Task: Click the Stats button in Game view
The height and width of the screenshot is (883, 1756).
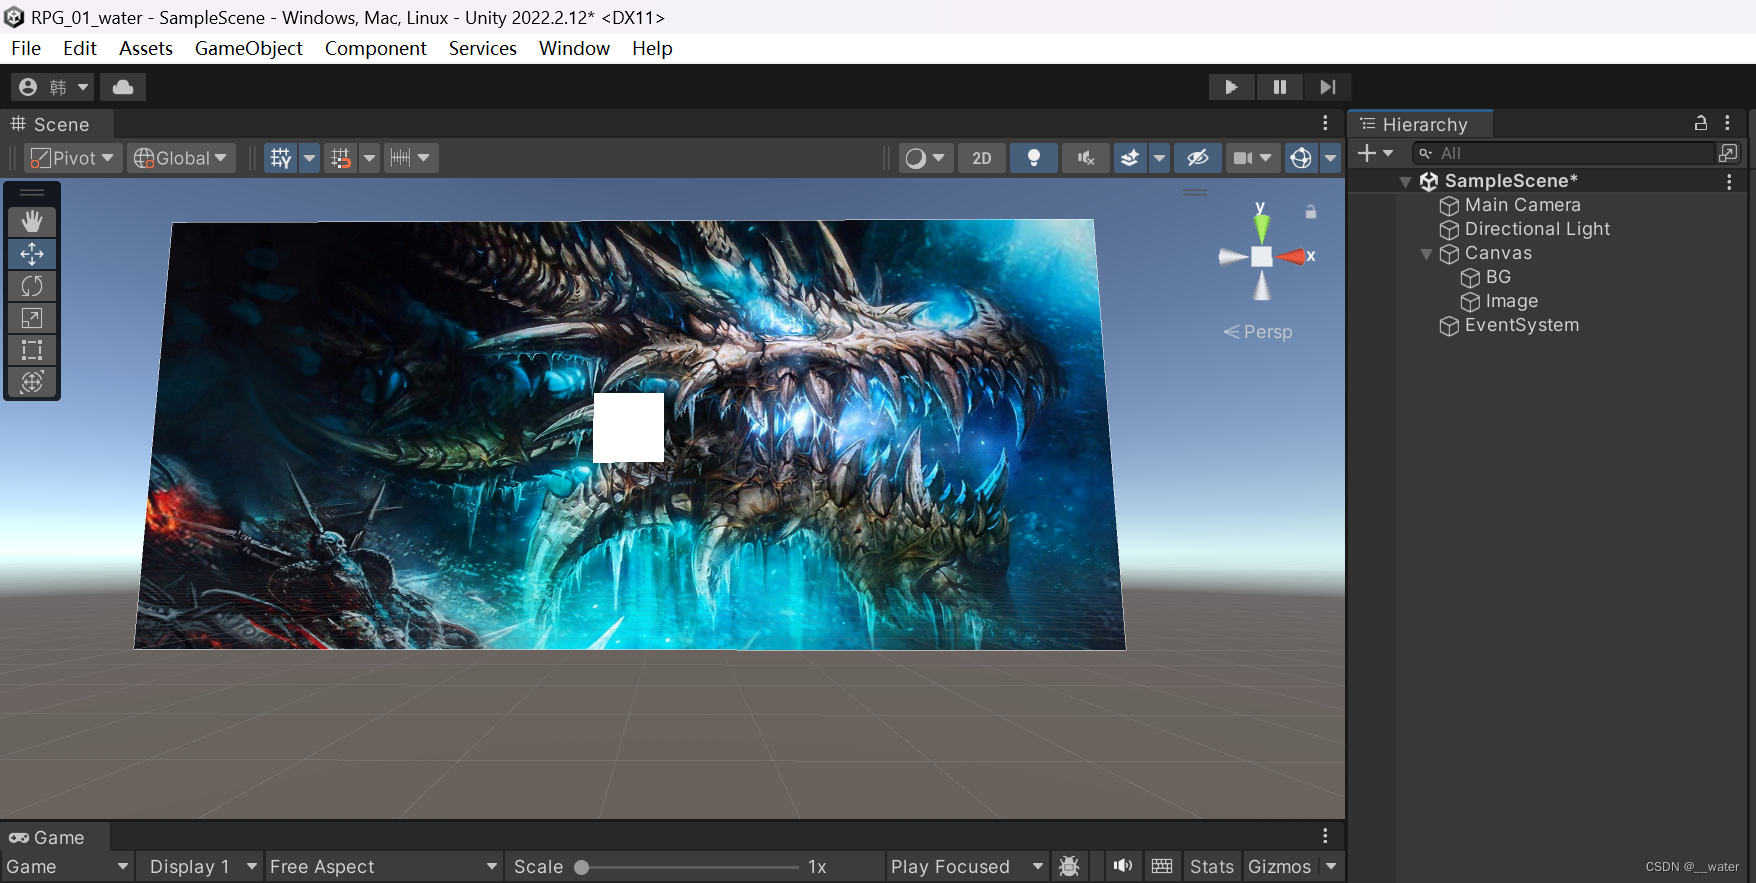Action: [x=1211, y=867]
